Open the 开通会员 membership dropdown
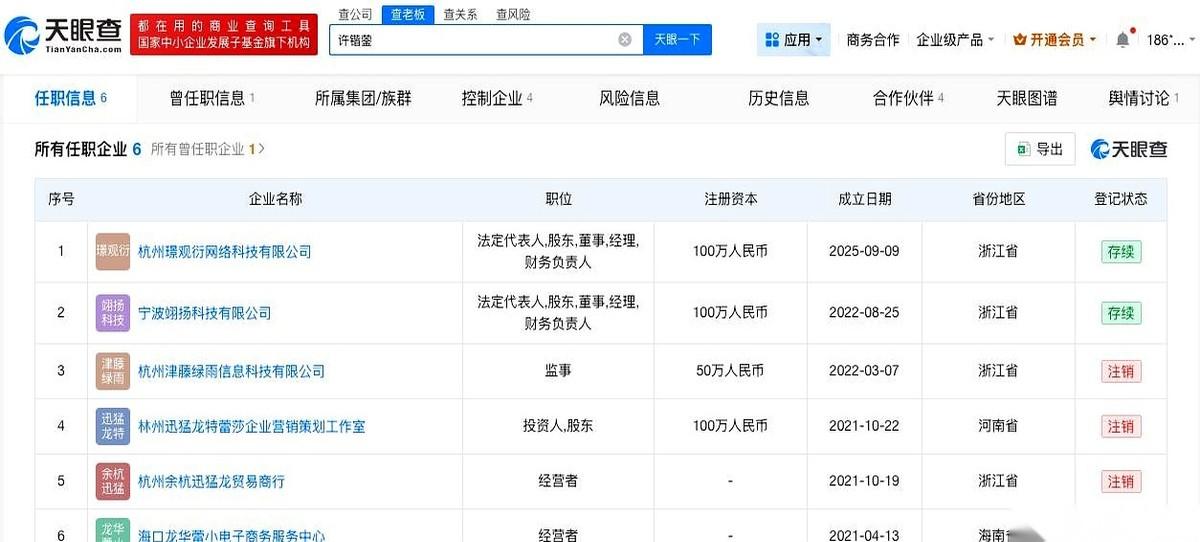Viewport: 1200px width, 542px height. pos(1054,40)
